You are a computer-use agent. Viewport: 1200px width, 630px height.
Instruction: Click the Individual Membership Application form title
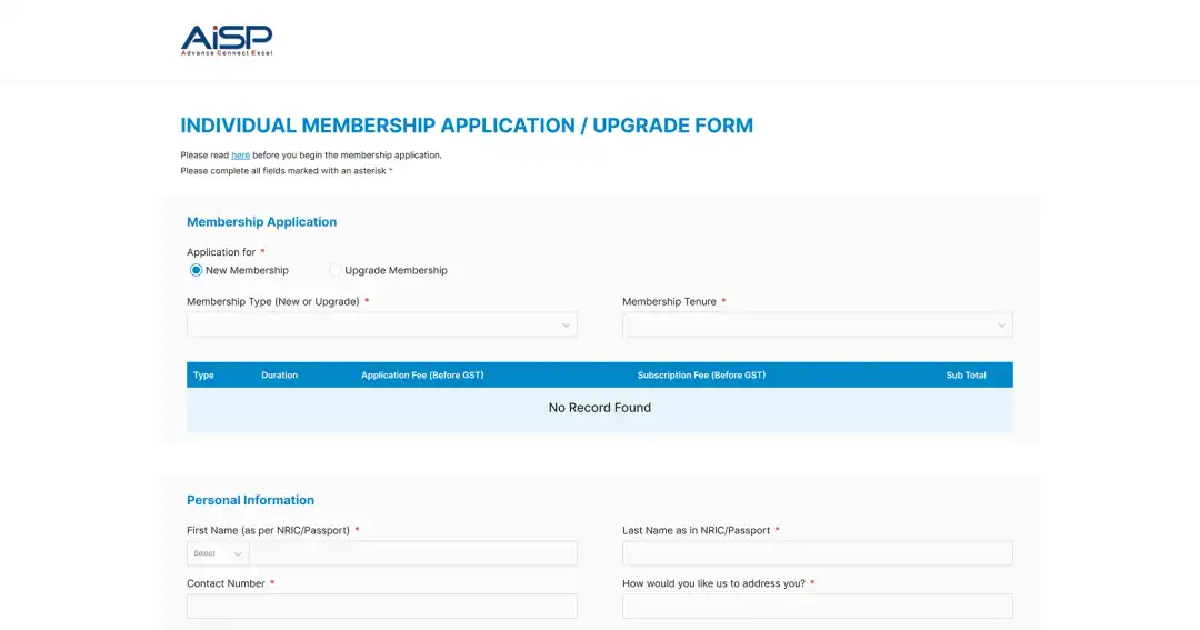coord(466,126)
